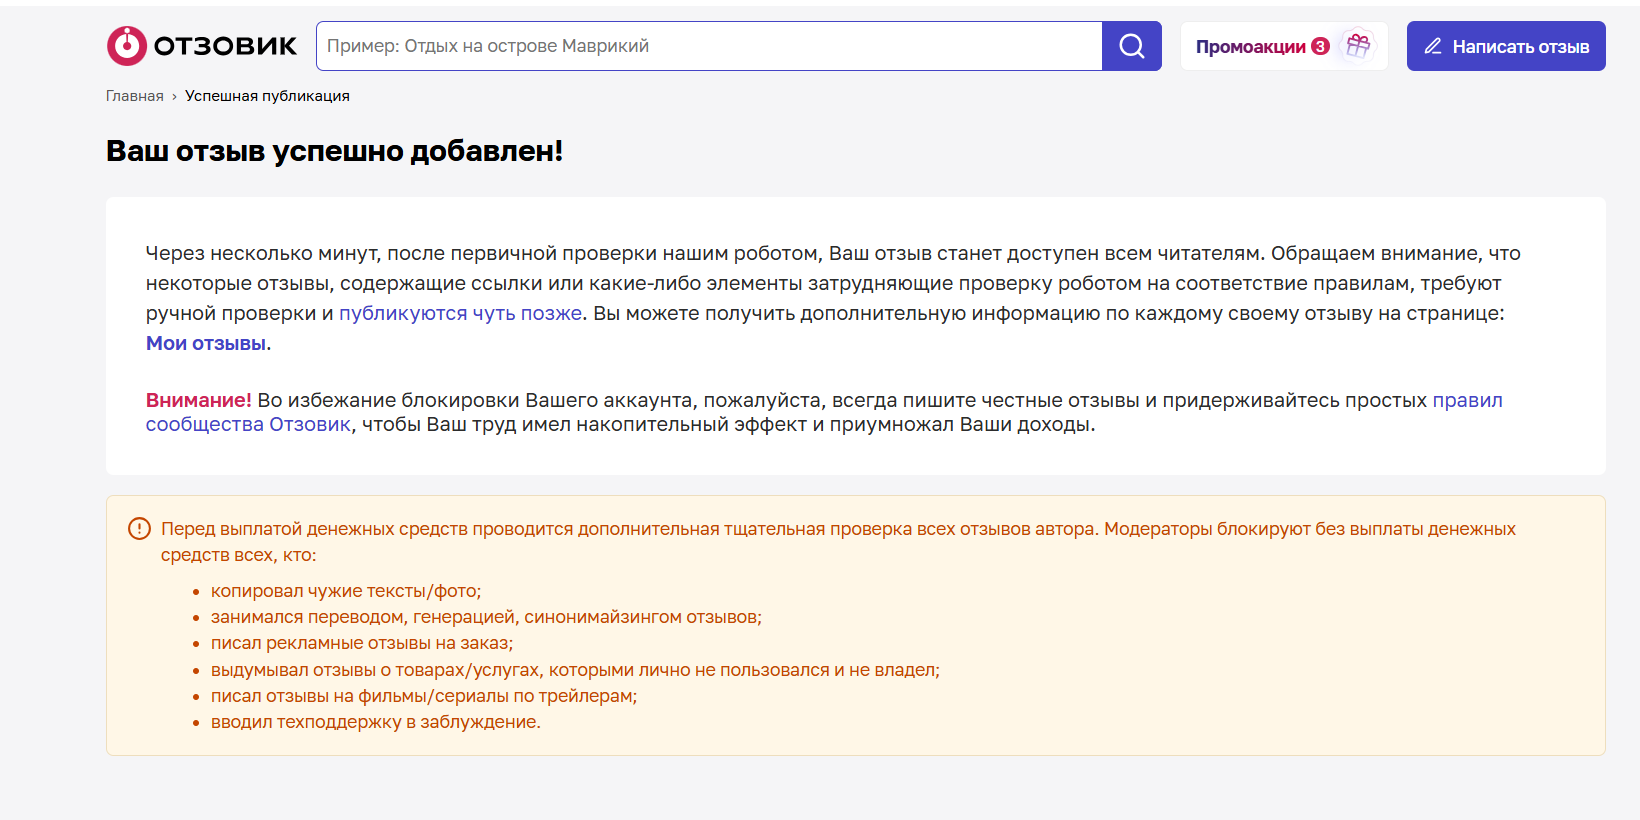Click the bullet "копировал чужие тексты/фото"
This screenshot has width=1640, height=820.
345,591
